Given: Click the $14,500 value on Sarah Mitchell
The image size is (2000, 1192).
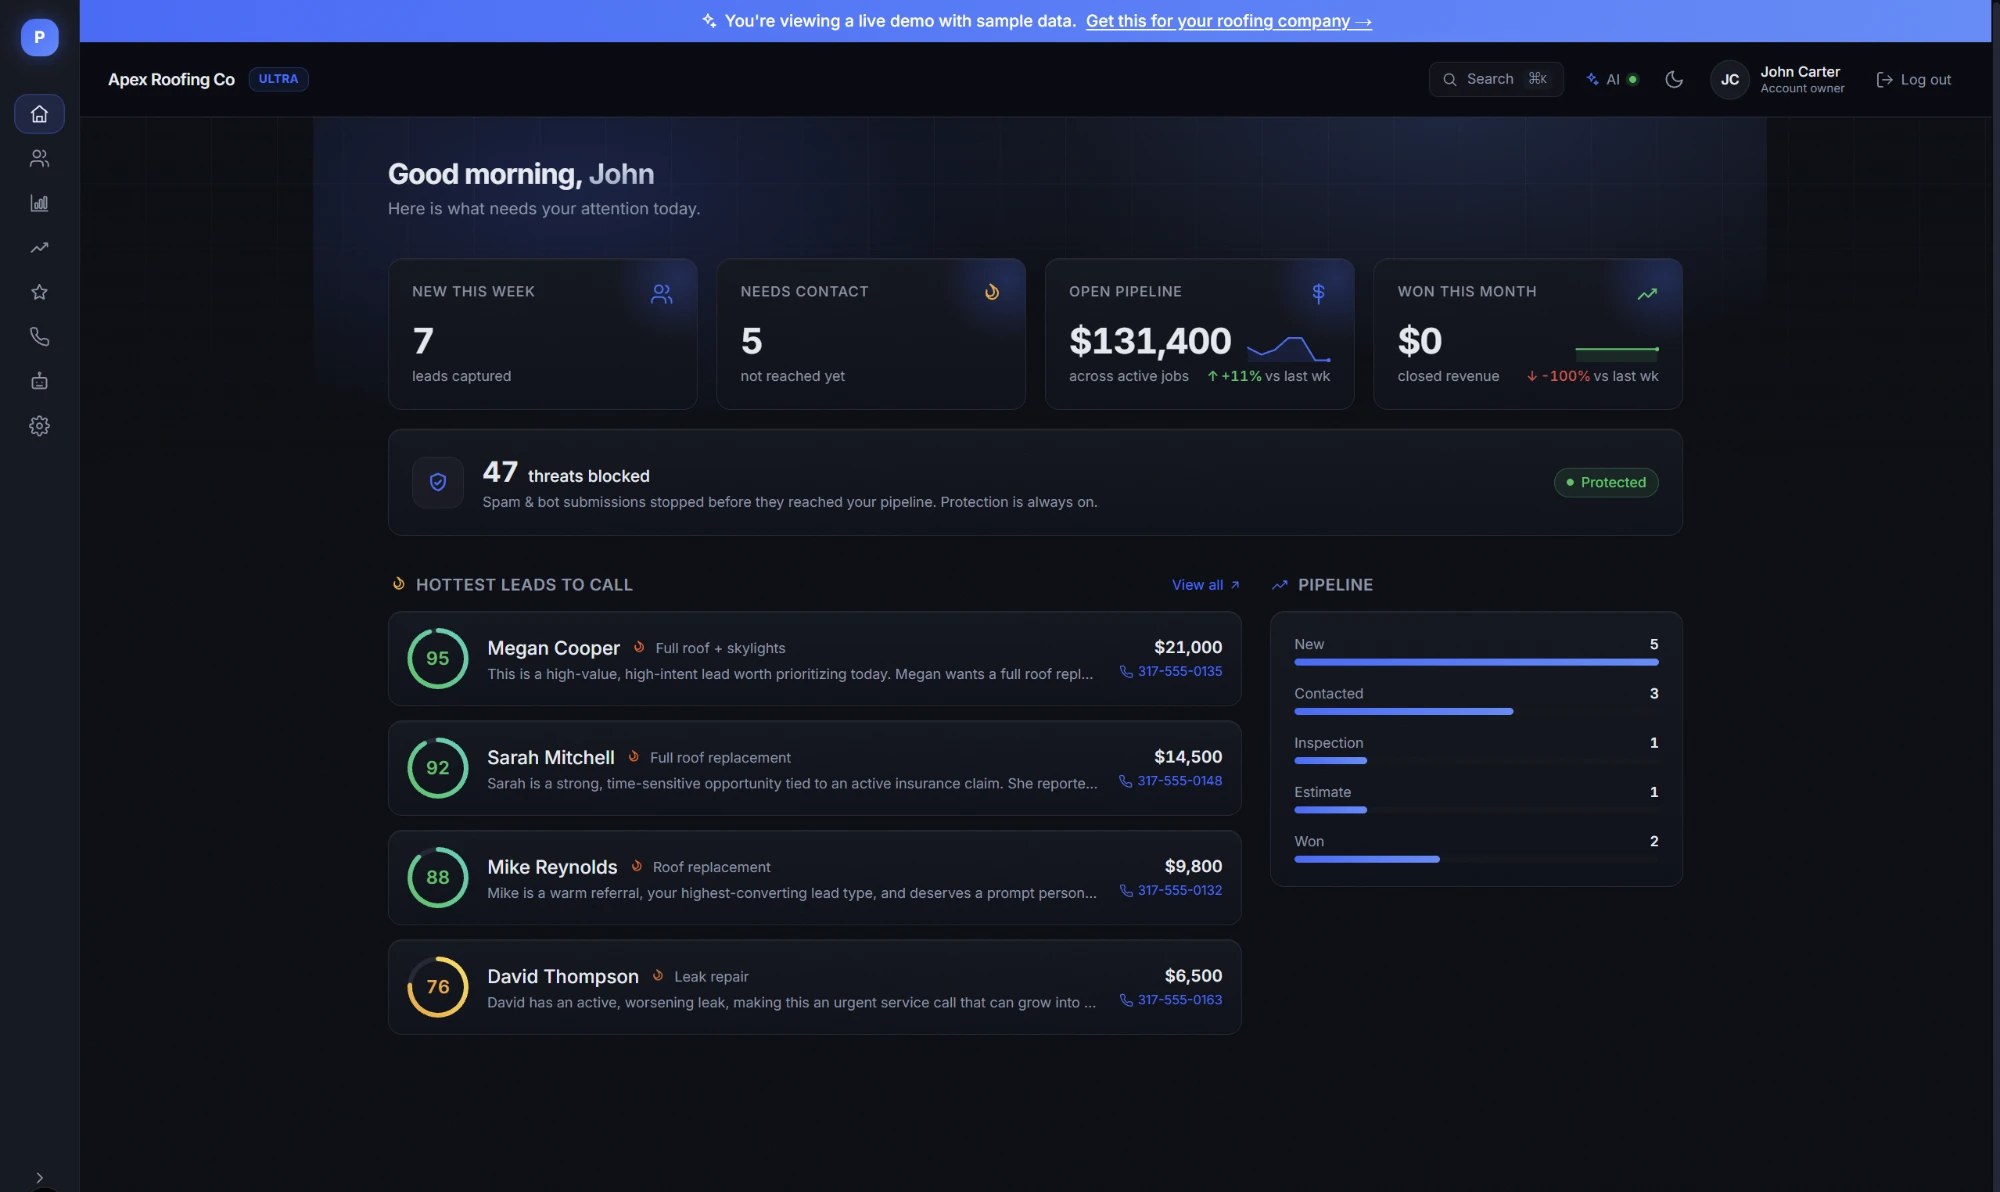Looking at the screenshot, I should 1188,757.
